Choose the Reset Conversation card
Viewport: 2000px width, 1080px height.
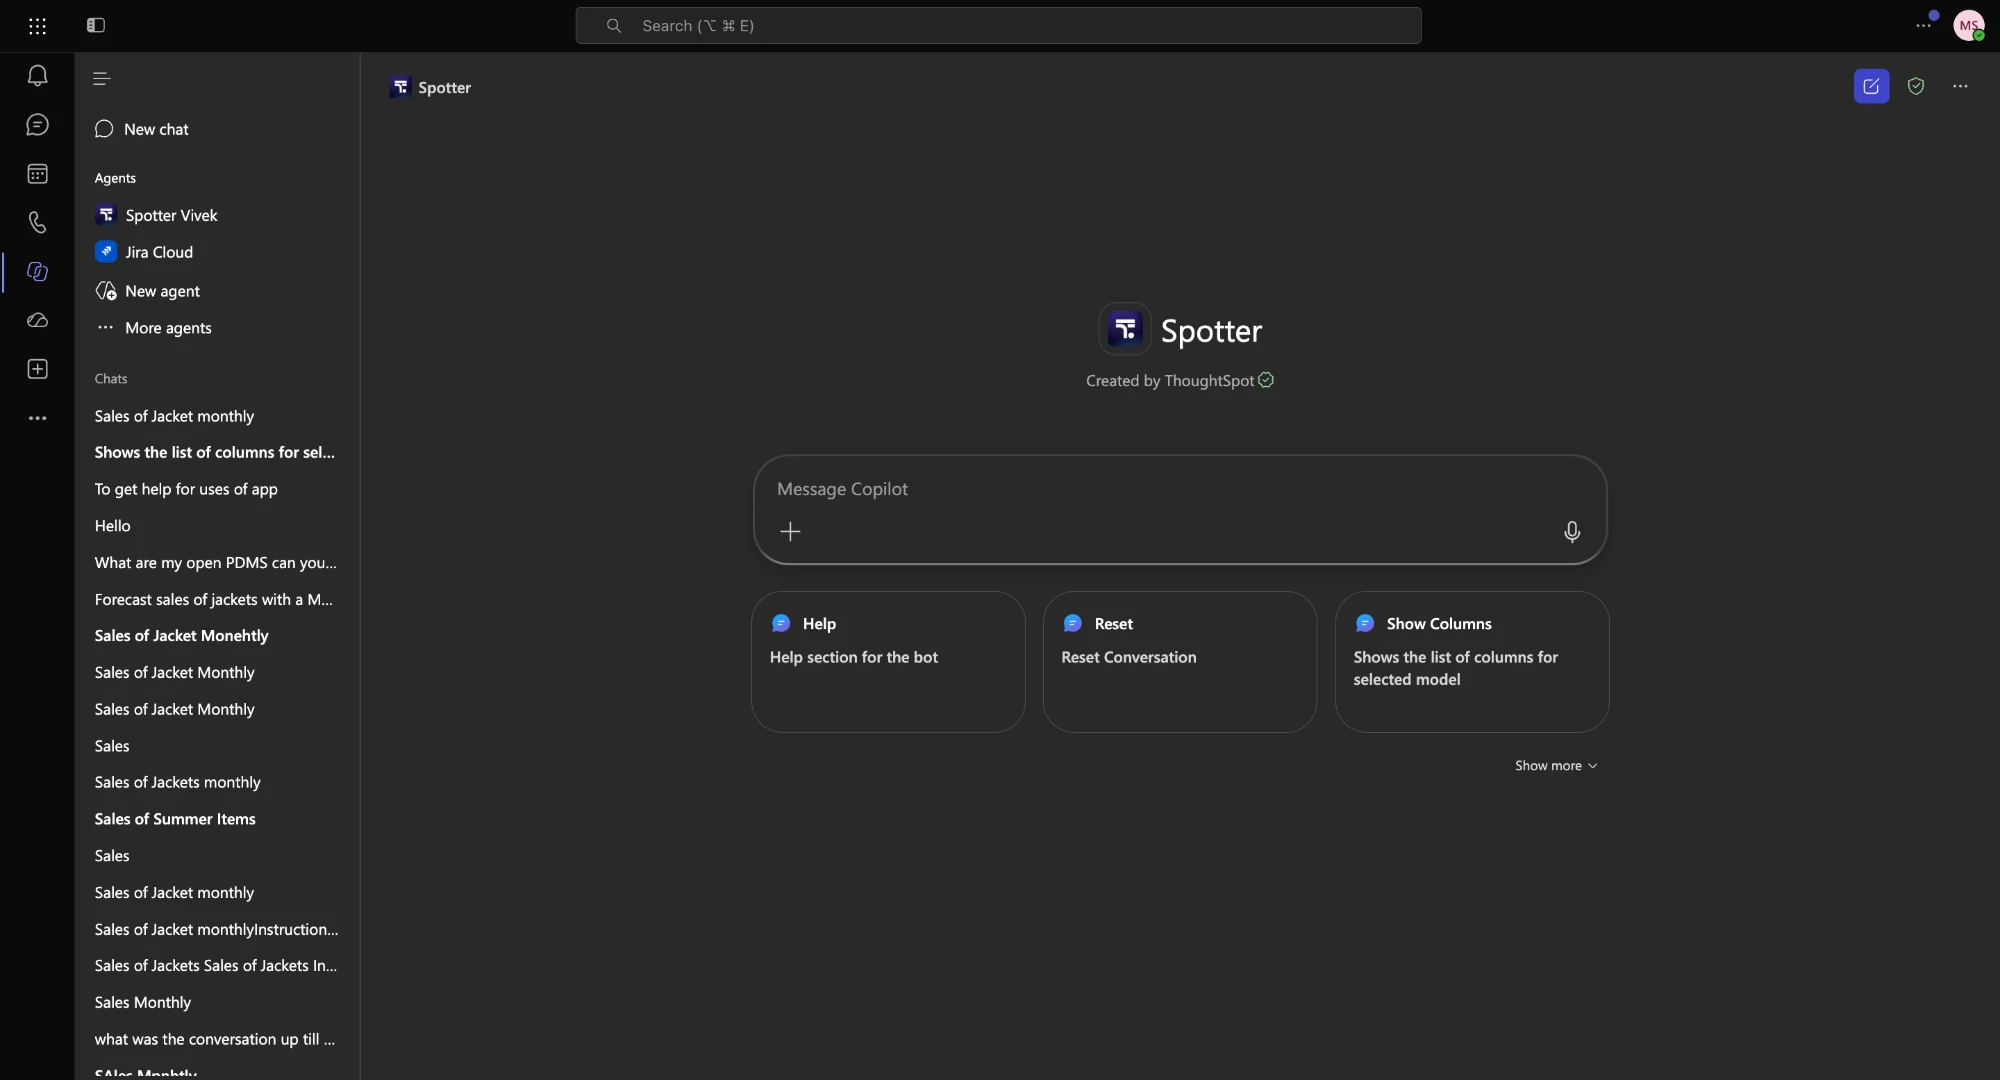click(x=1180, y=662)
